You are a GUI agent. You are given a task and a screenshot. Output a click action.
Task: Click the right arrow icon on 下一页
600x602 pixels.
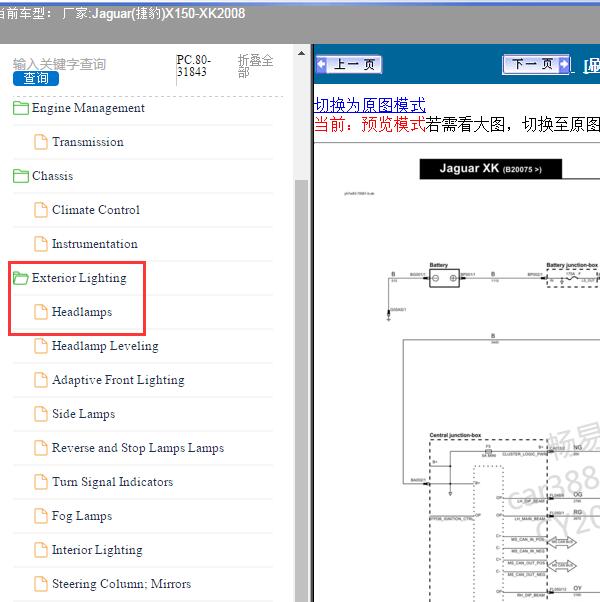[x=564, y=64]
